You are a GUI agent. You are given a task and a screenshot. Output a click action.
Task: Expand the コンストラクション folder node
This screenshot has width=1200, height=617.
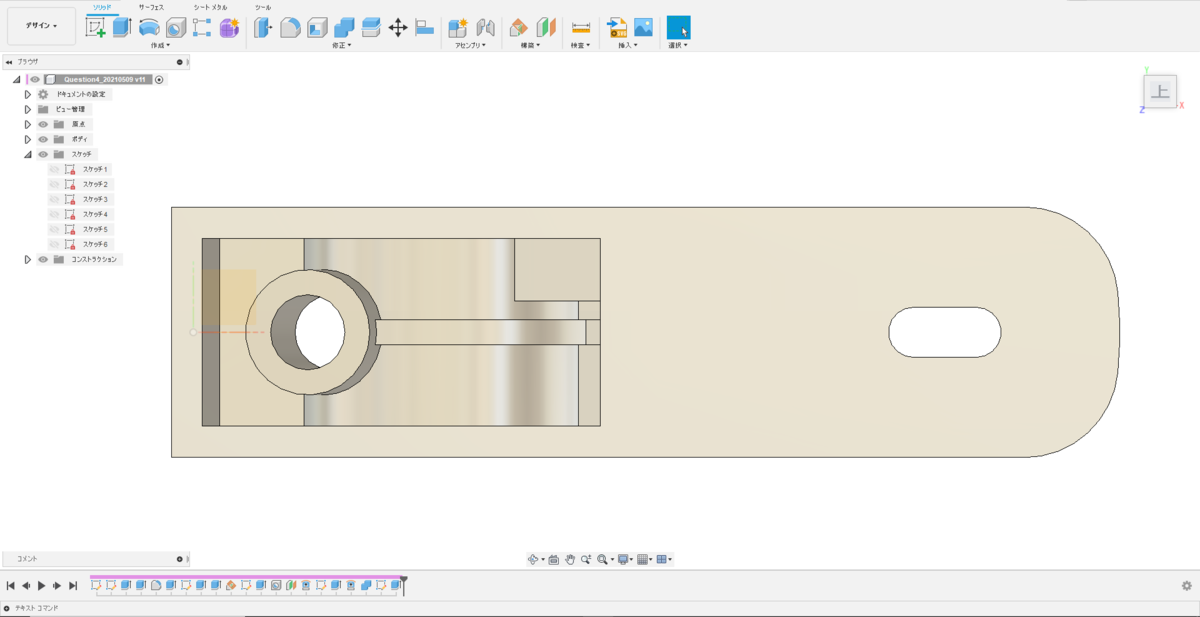pos(28,259)
